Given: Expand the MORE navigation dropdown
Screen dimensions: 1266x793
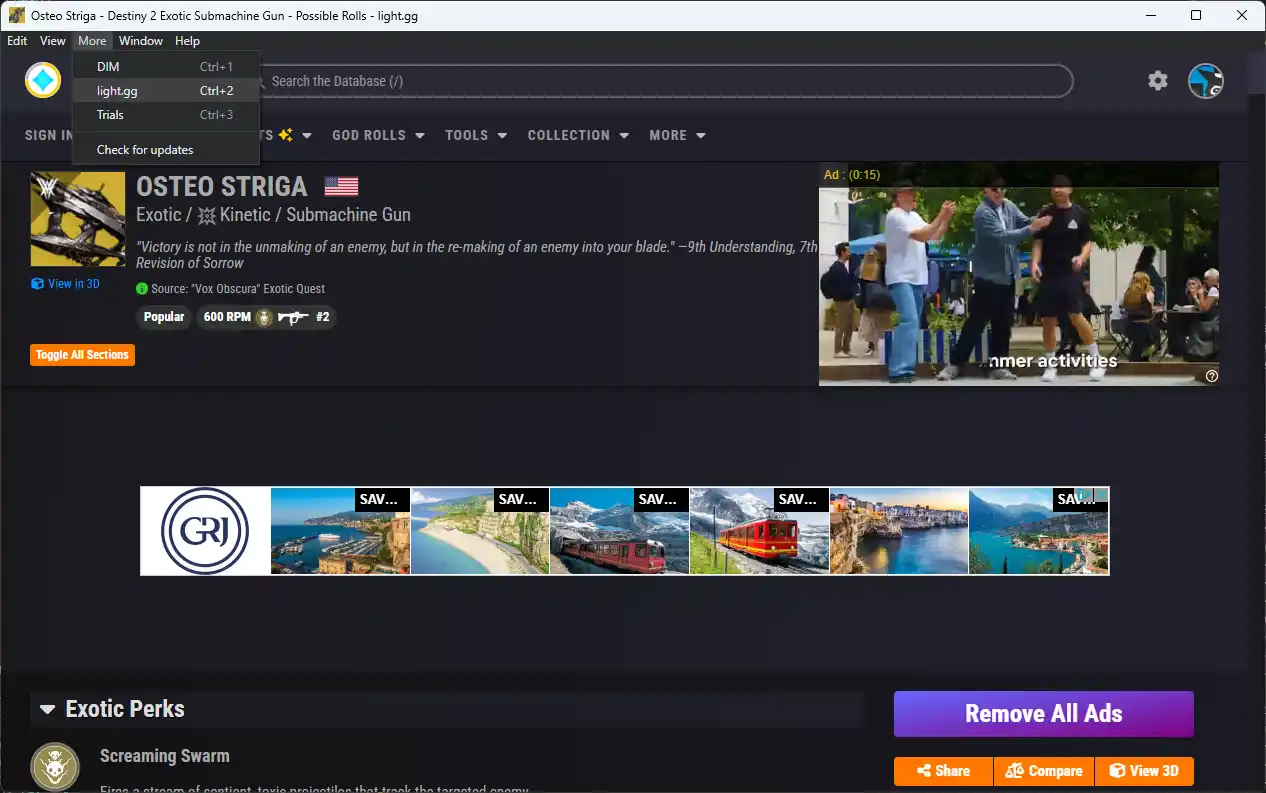Looking at the screenshot, I should (x=677, y=135).
